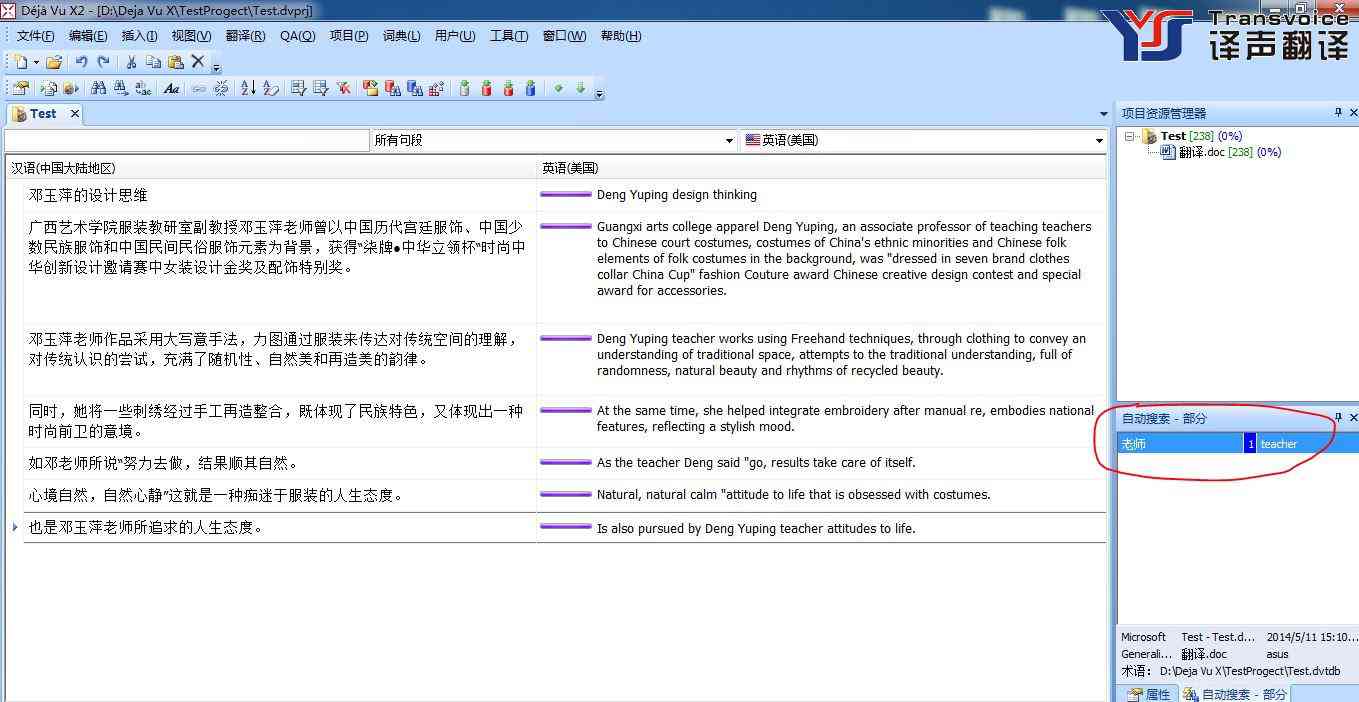The image size is (1359, 702).
Task: Click the Paste clipboard icon
Action: [176, 62]
